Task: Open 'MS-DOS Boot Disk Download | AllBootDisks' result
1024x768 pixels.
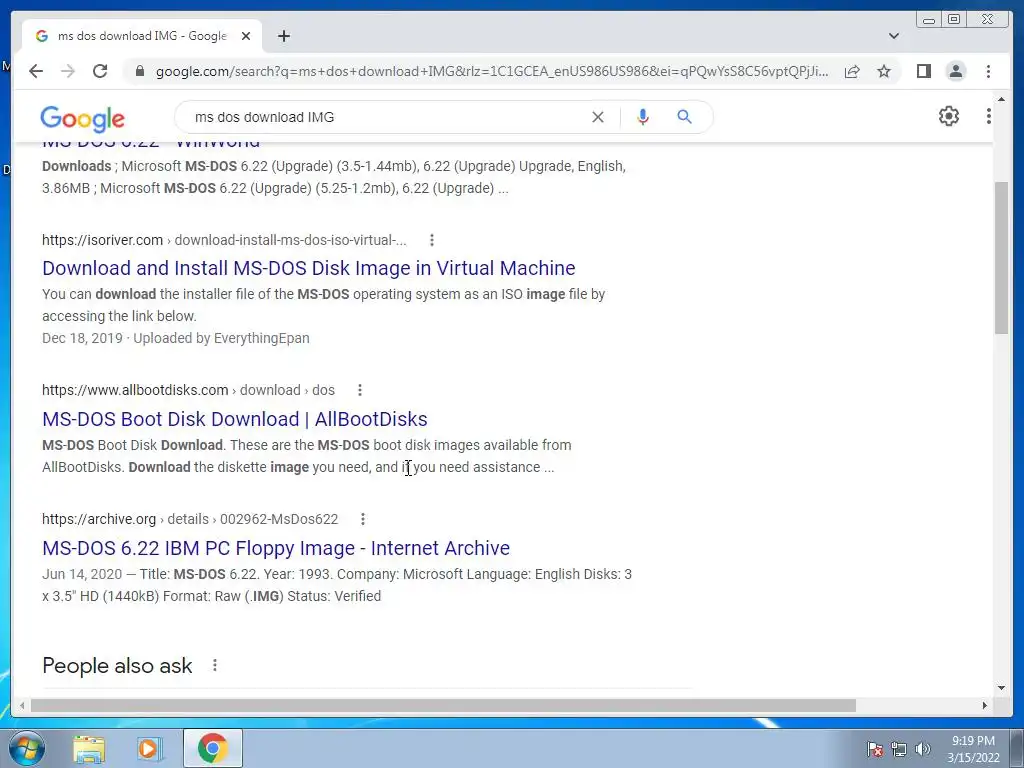Action: click(x=234, y=419)
